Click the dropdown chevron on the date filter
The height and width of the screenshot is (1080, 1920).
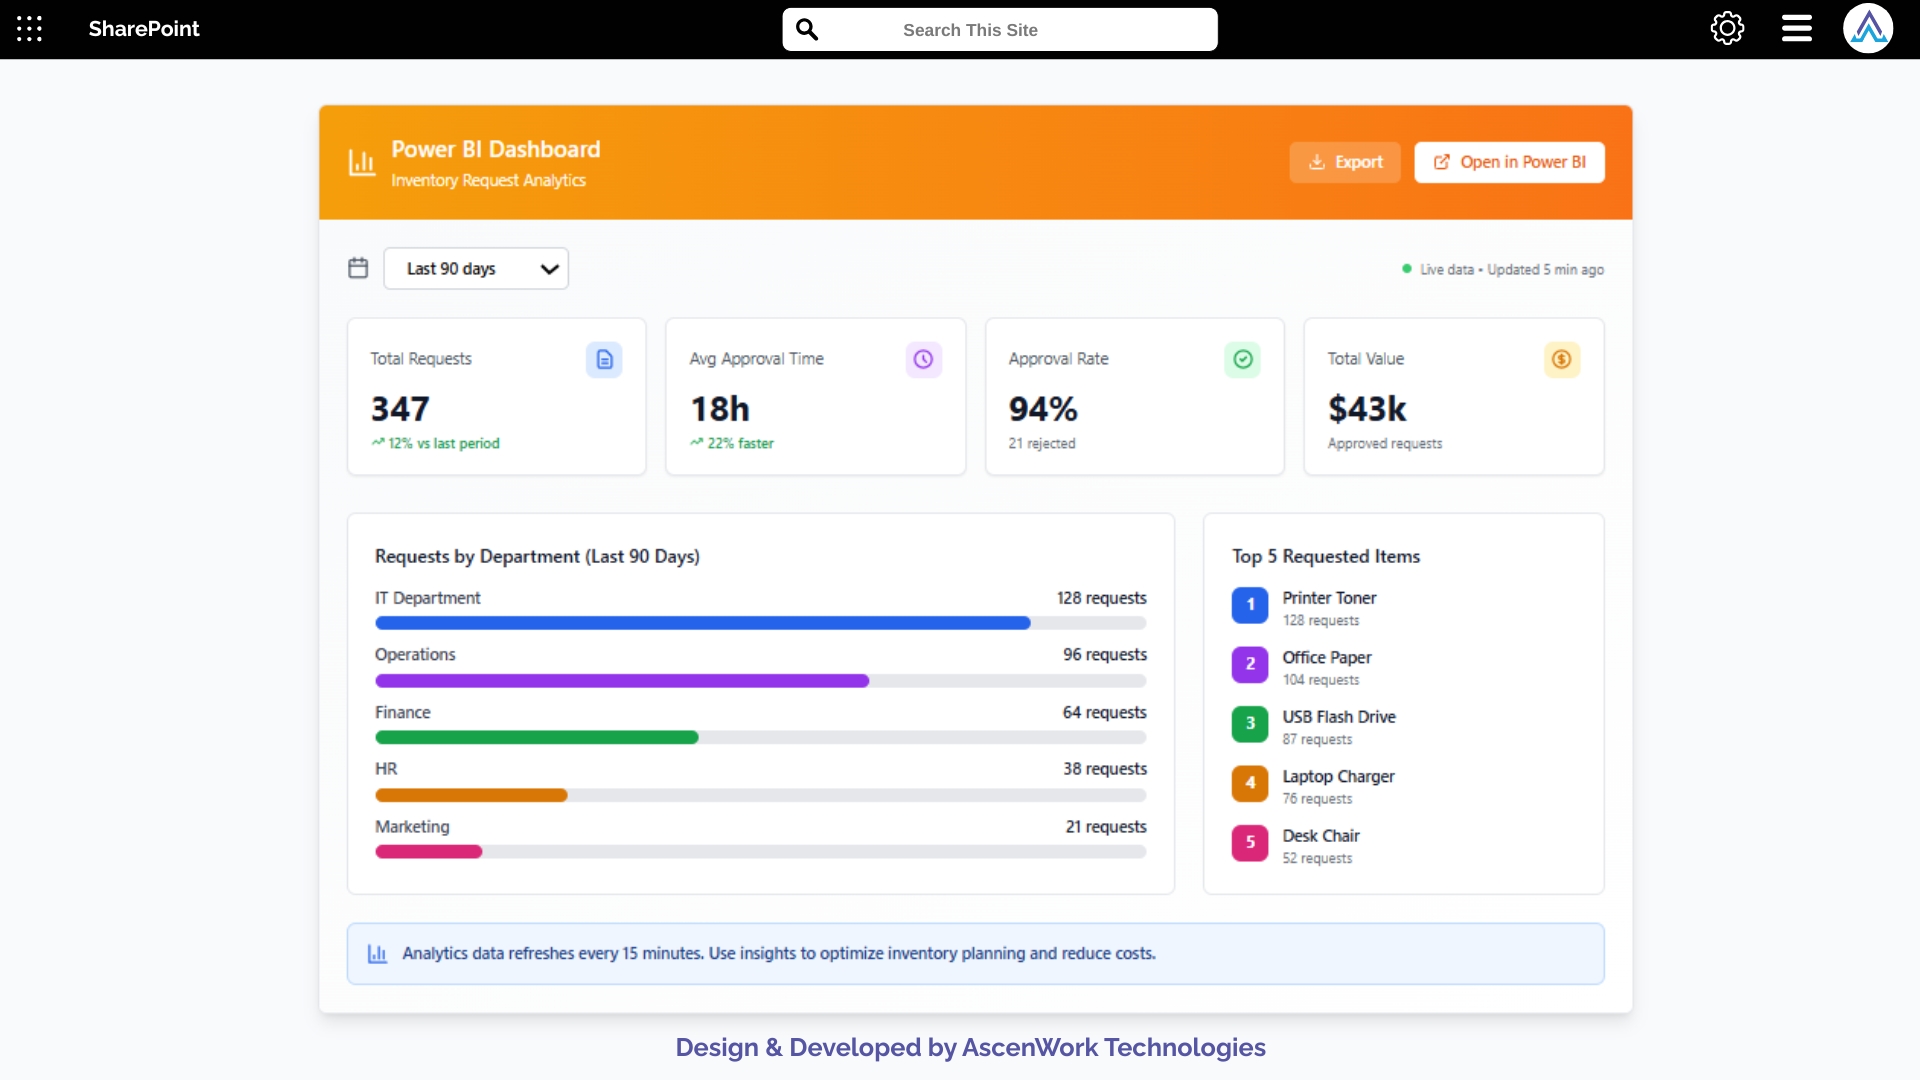[549, 268]
